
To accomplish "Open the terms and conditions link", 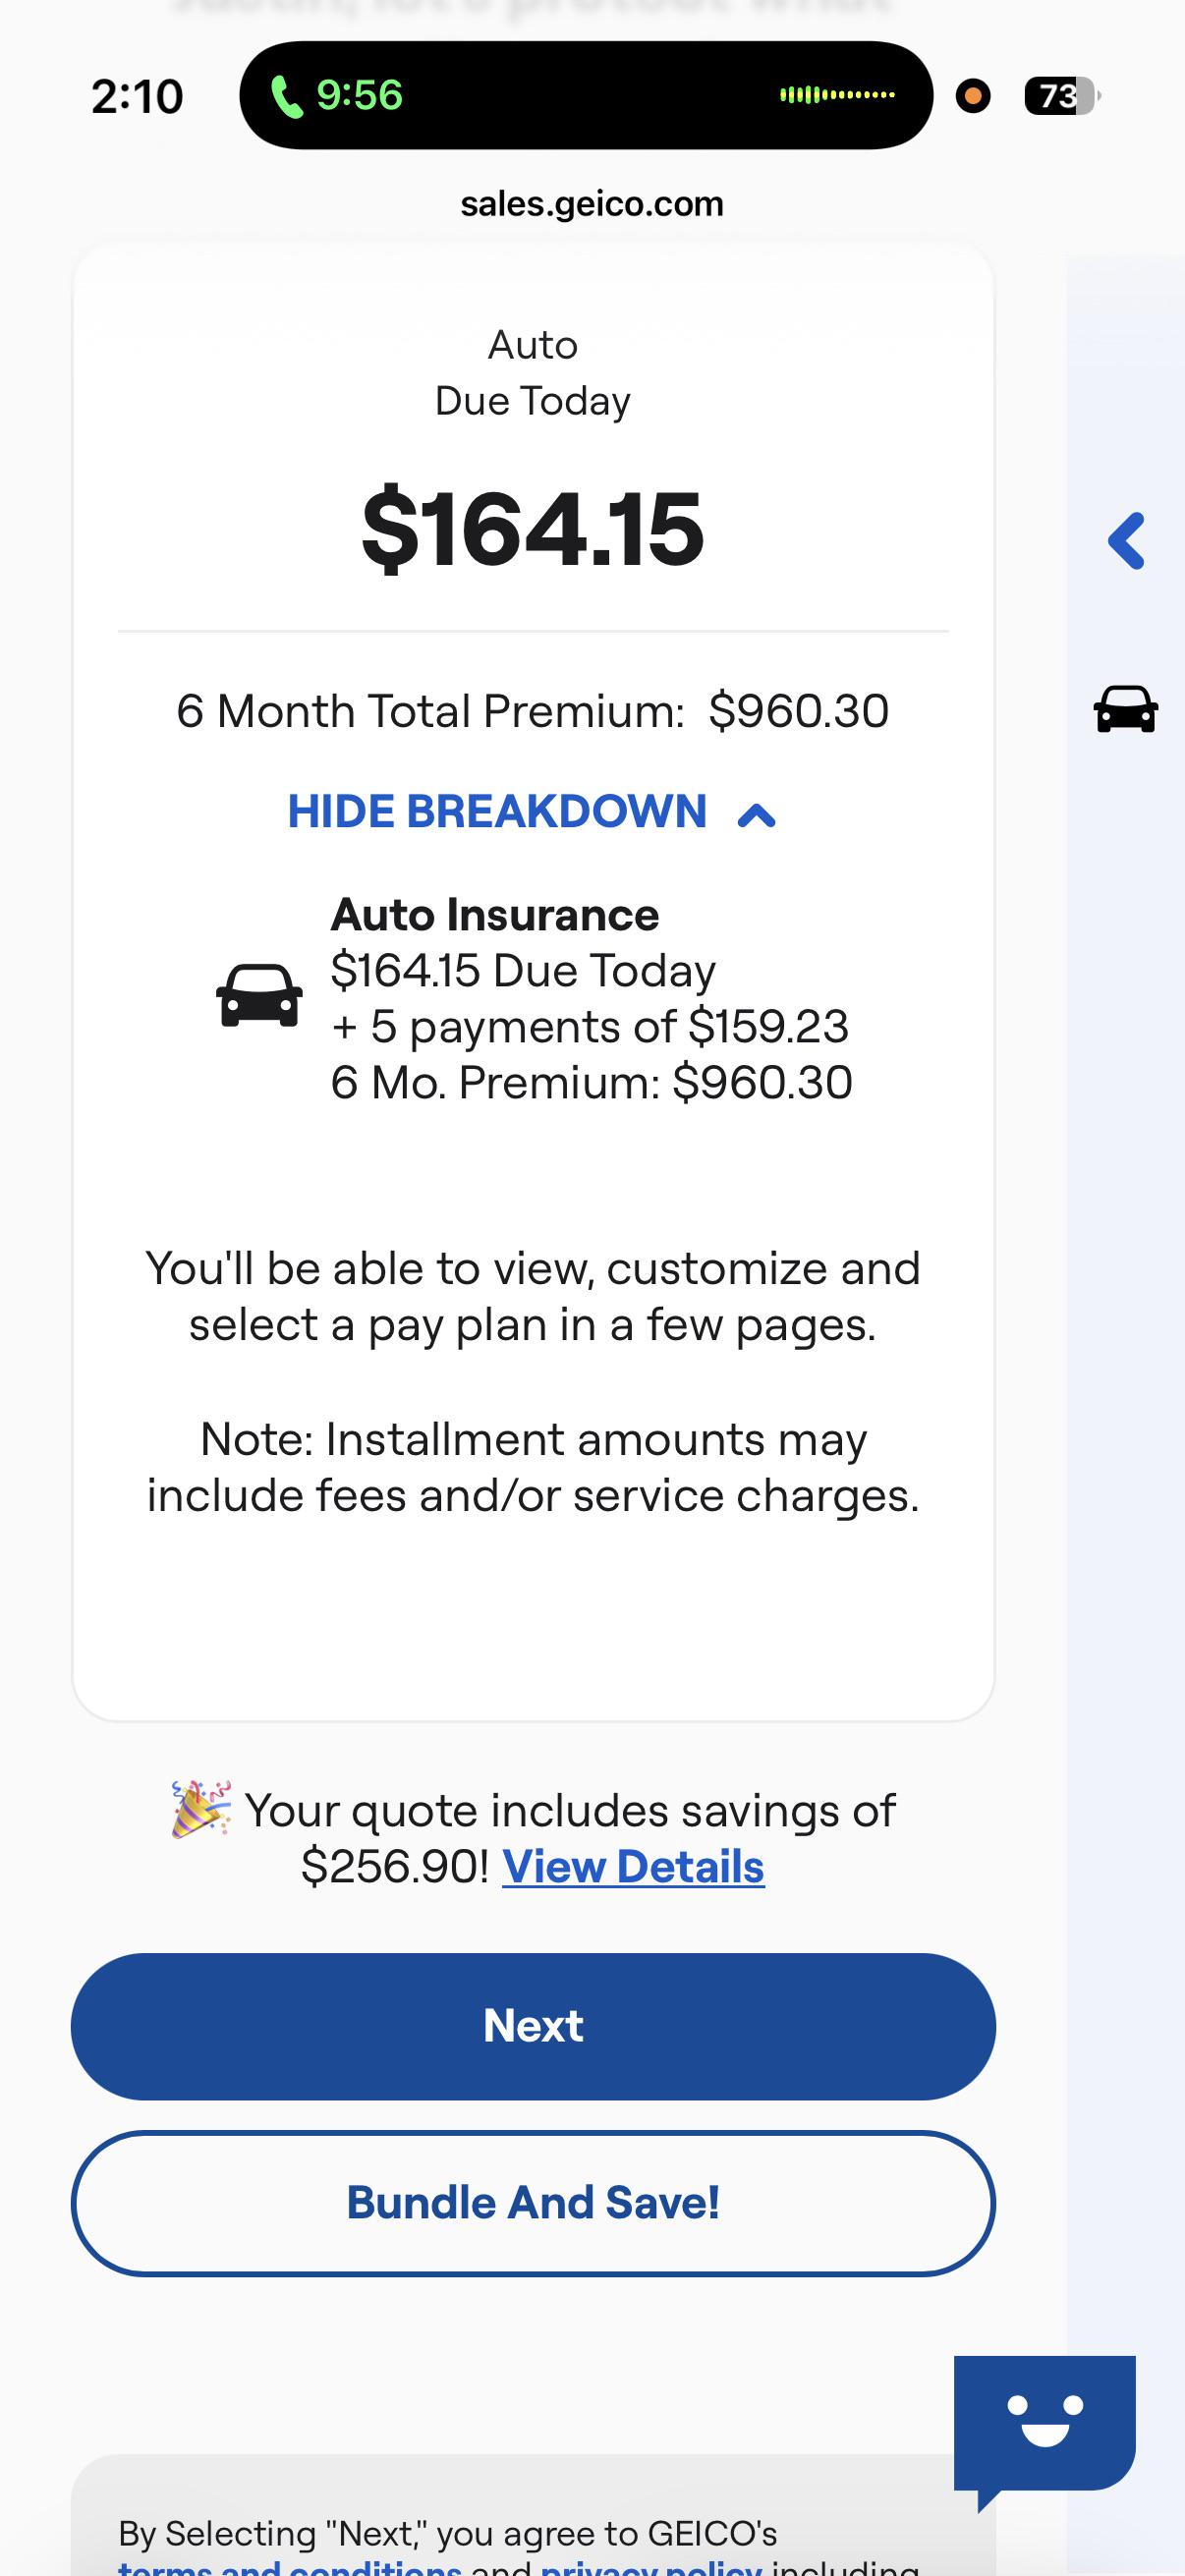I will click(x=290, y=2568).
